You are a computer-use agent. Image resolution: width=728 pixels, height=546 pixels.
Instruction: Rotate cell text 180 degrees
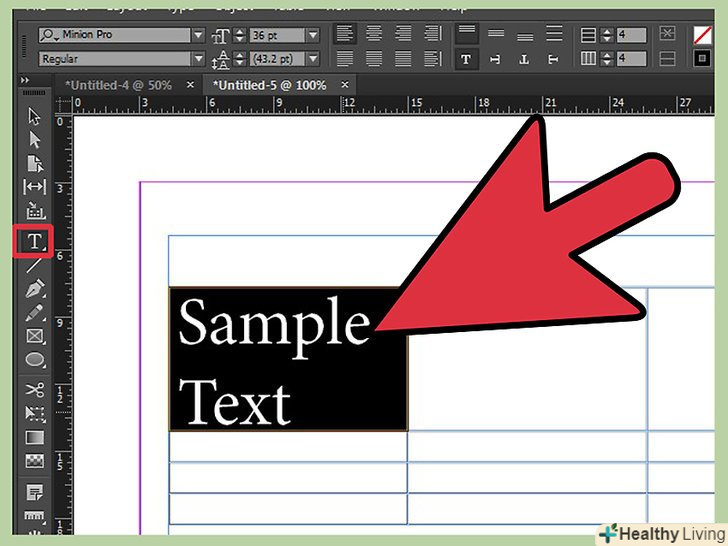[525, 59]
